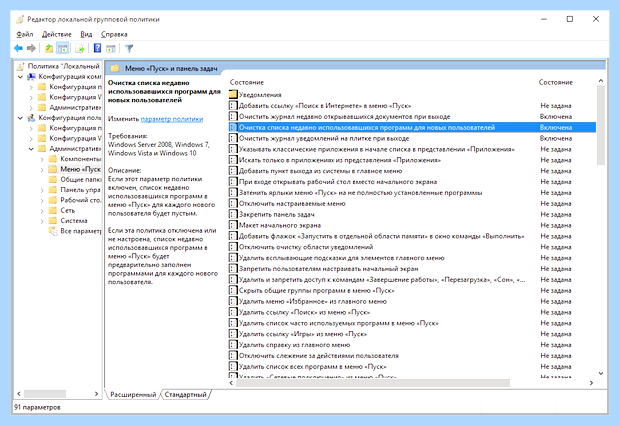Toggle the console tree toolbar button
The height and width of the screenshot is (426, 620).
(62, 48)
